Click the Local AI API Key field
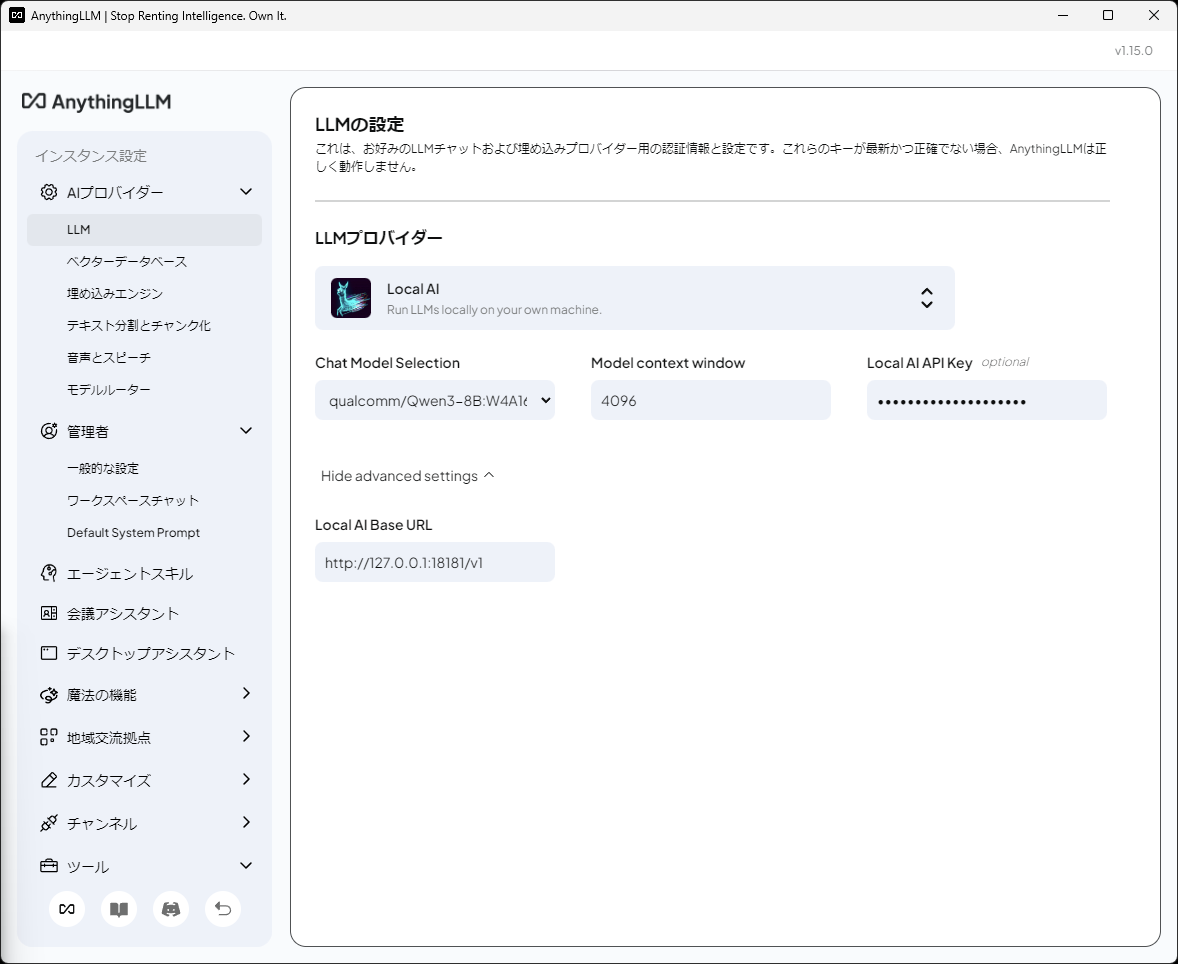Viewport: 1178px width, 964px height. [x=986, y=400]
